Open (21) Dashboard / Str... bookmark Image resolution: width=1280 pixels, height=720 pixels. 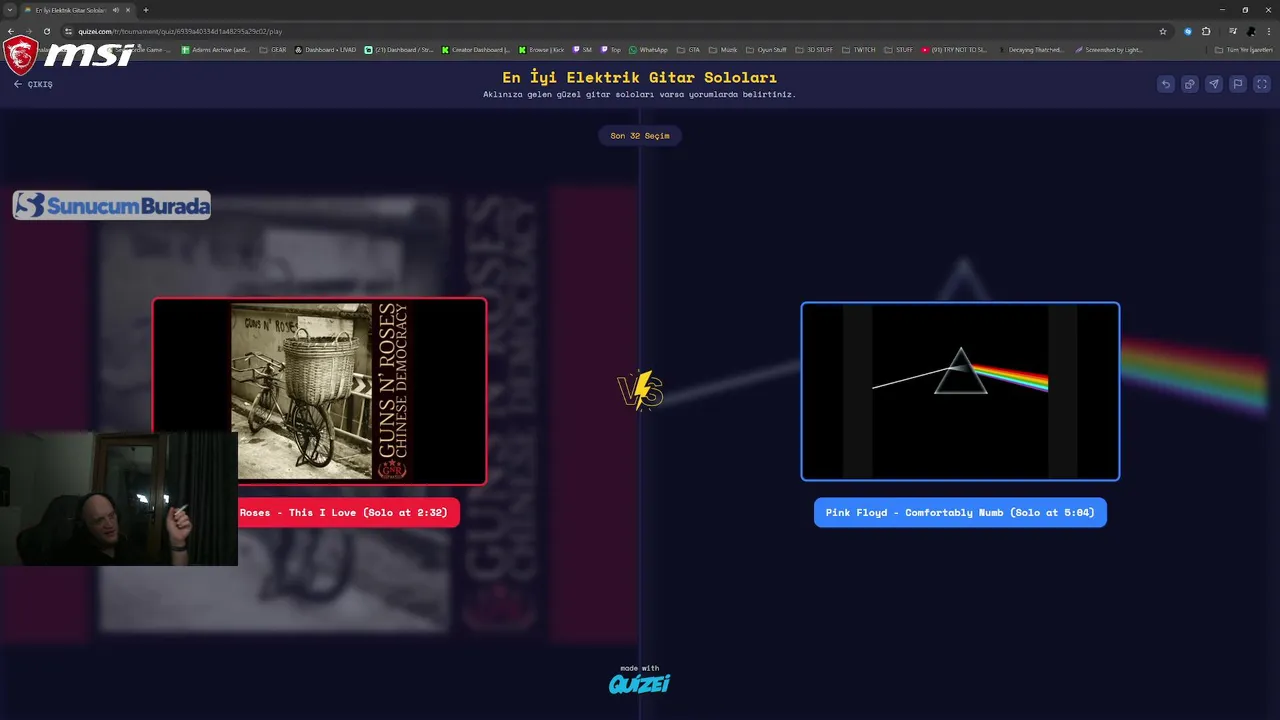399,49
